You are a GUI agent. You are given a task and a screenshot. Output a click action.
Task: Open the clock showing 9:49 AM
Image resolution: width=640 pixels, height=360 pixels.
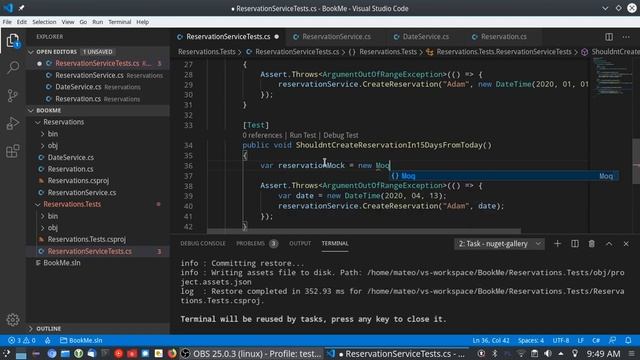[603, 353]
